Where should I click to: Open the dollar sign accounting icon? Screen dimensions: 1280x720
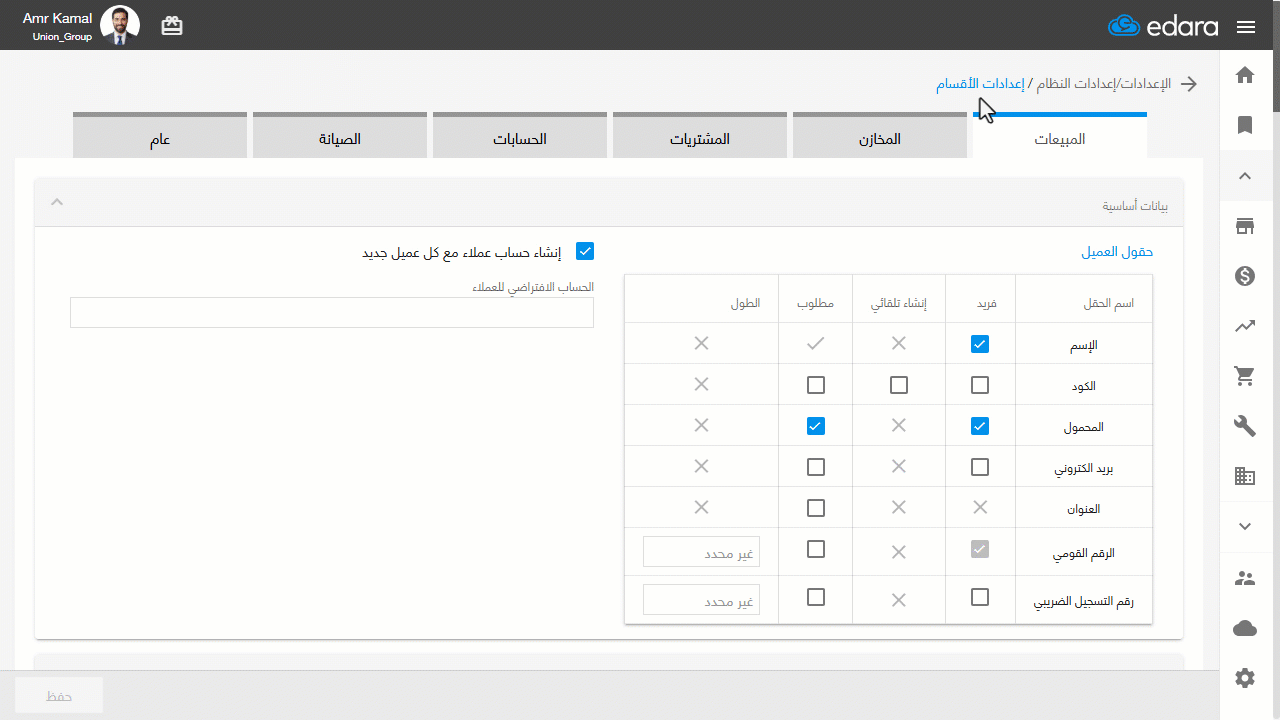click(1245, 276)
